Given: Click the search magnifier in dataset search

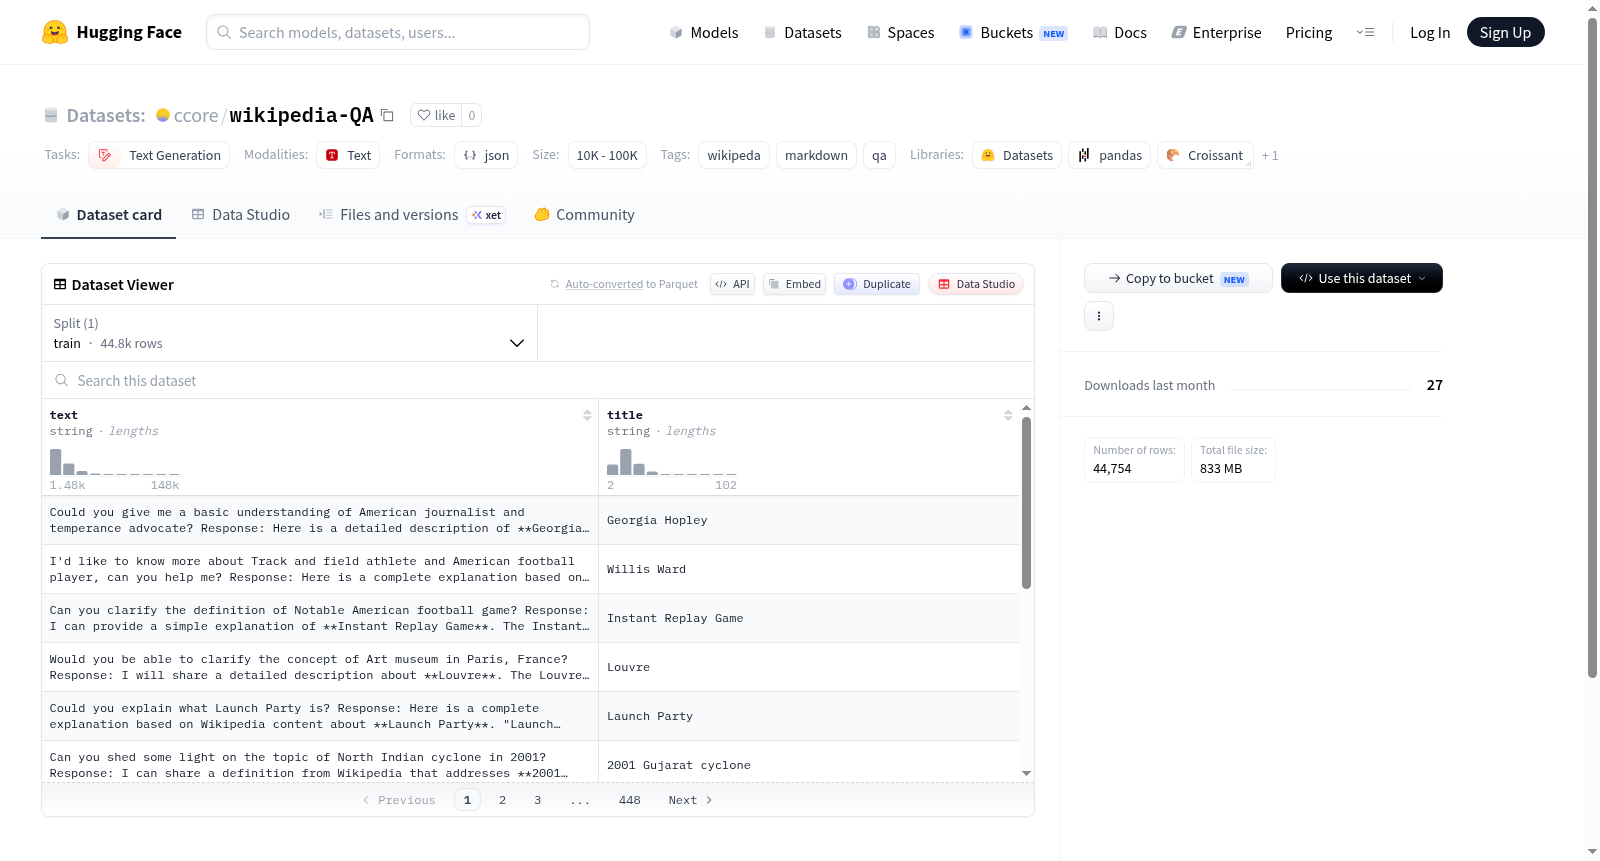Looking at the screenshot, I should [62, 380].
